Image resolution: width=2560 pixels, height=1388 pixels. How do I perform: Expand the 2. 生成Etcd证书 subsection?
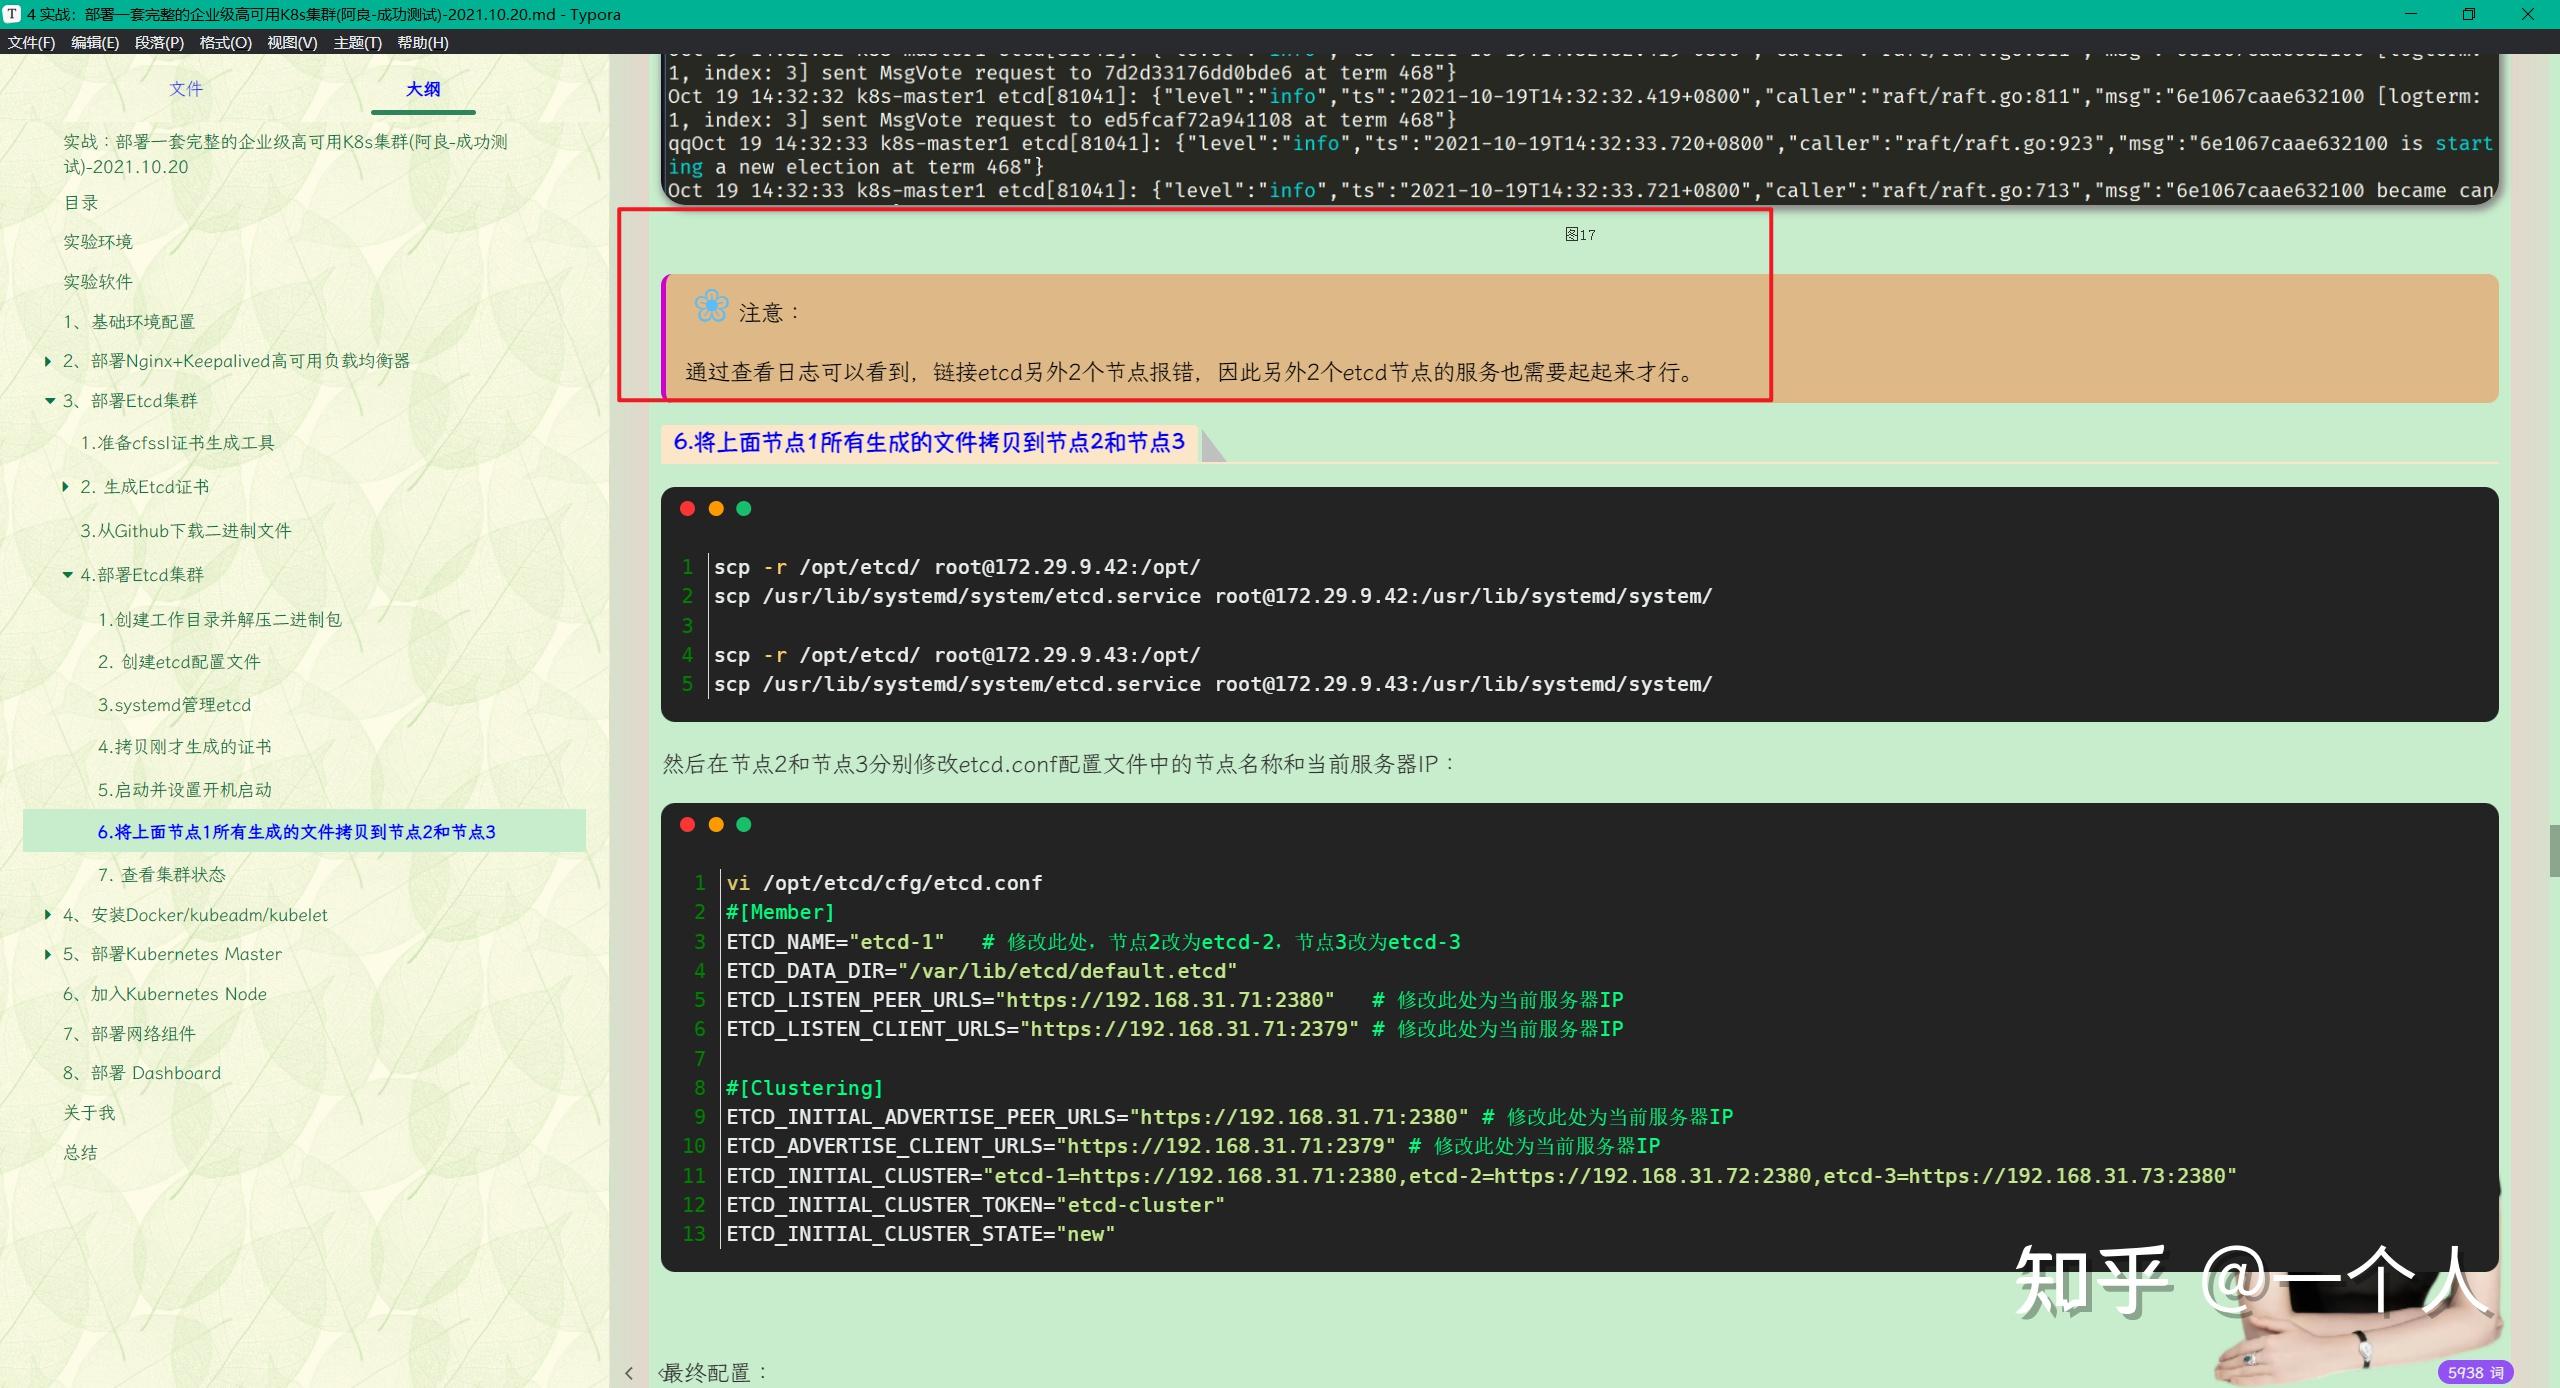point(65,487)
